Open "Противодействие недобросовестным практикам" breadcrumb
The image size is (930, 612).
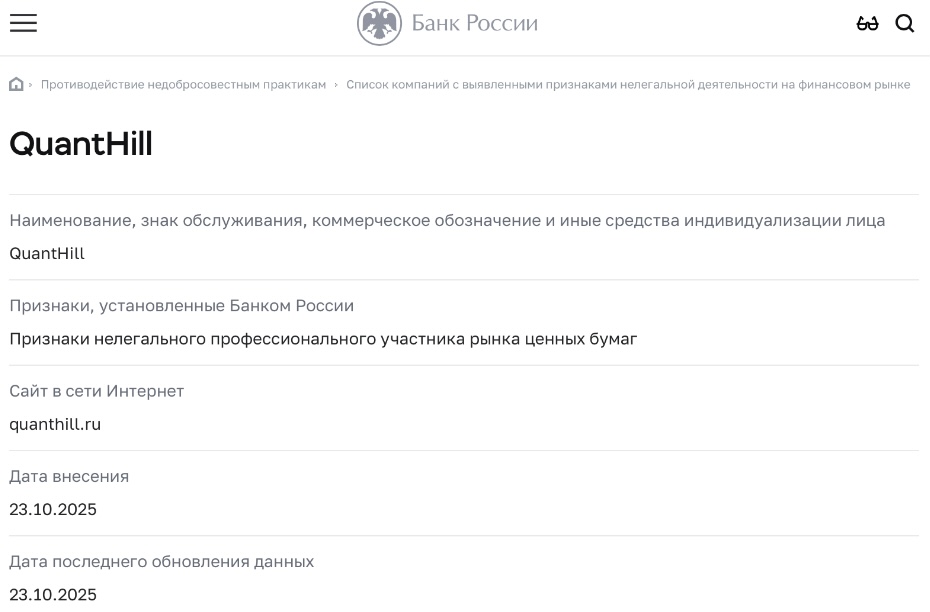coord(183,85)
